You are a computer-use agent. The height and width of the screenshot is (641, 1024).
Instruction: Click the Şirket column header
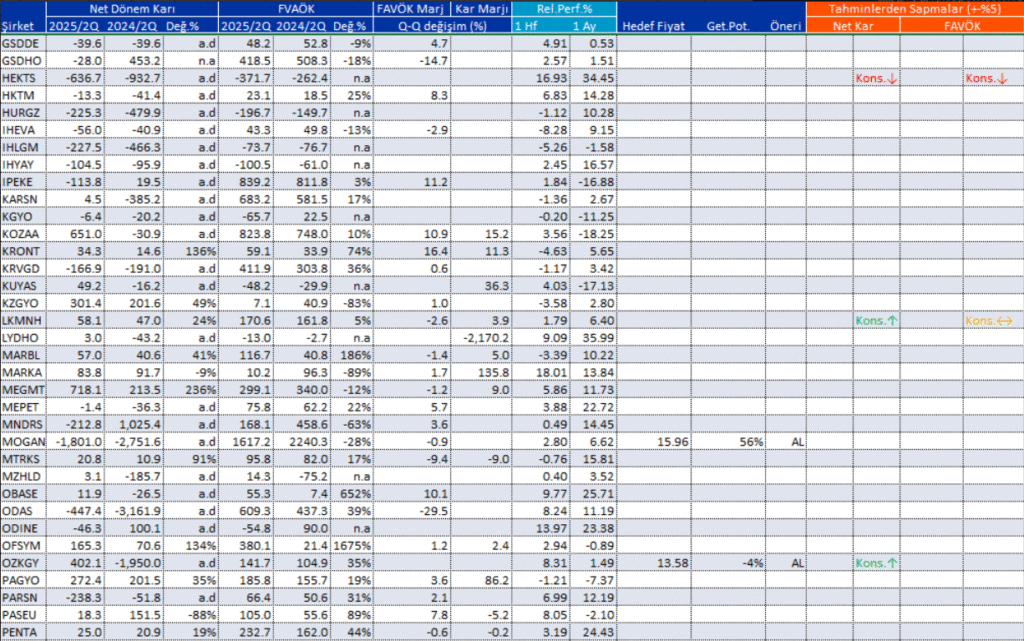click(20, 26)
